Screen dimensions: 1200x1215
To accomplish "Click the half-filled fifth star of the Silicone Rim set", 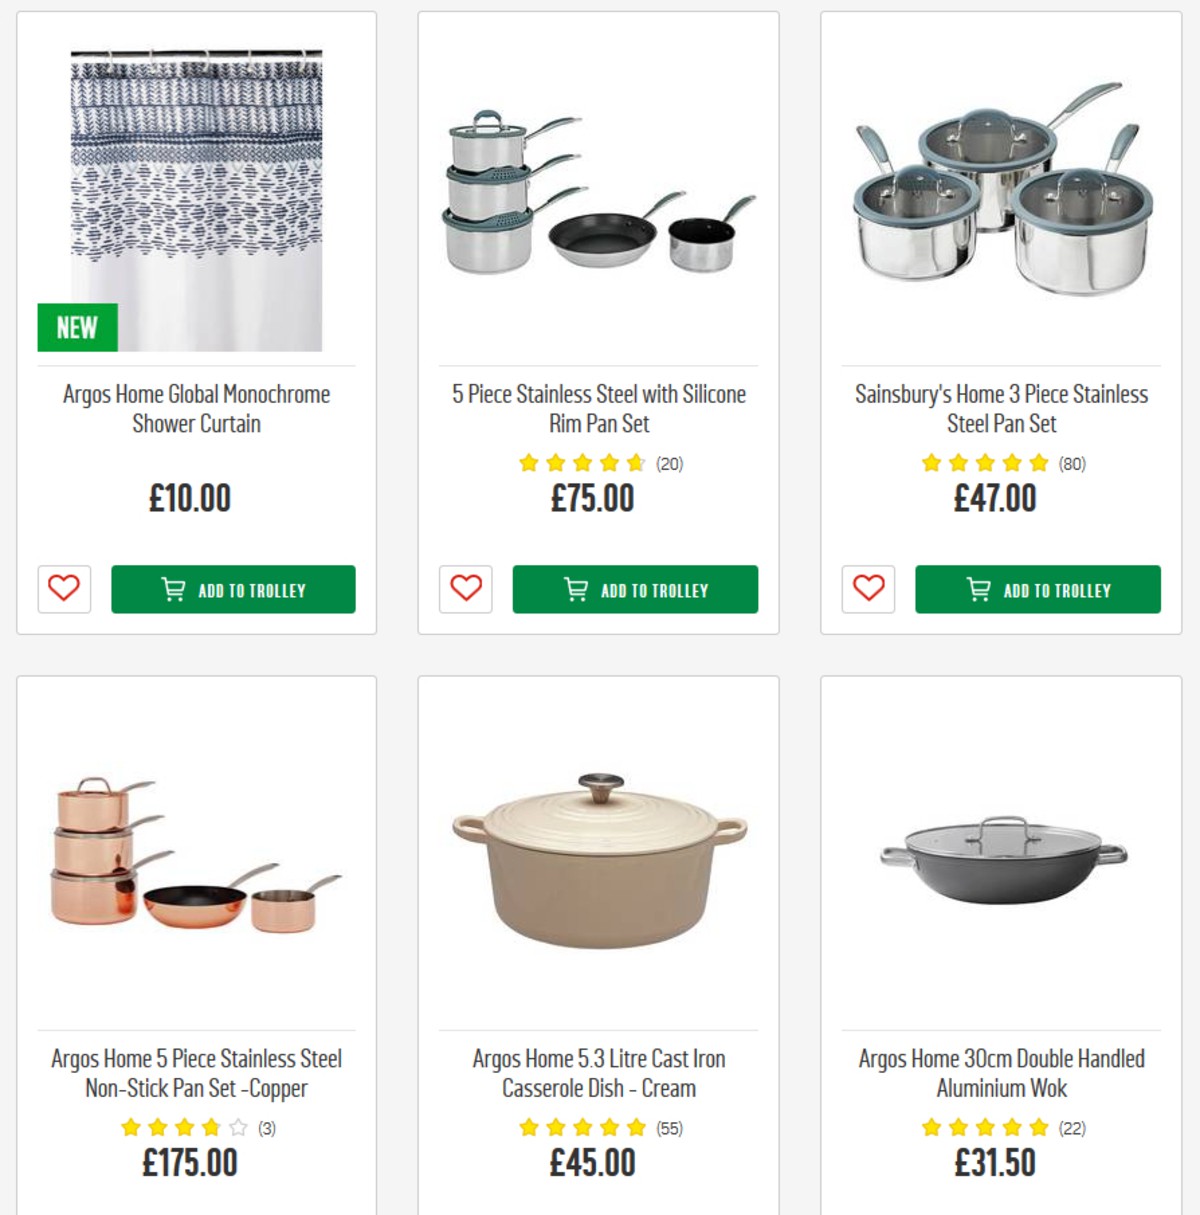I will coord(634,463).
